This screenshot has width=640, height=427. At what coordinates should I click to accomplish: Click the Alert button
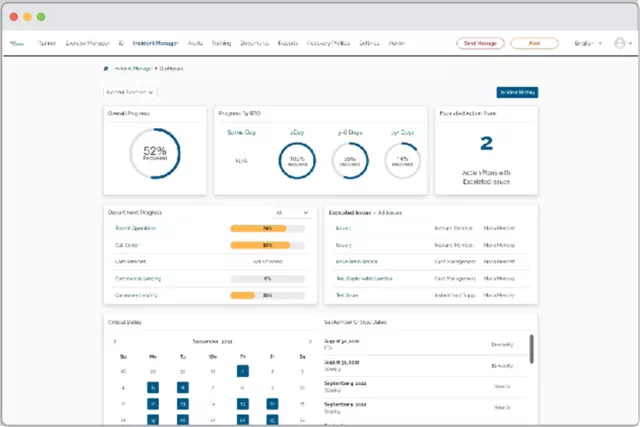point(534,43)
